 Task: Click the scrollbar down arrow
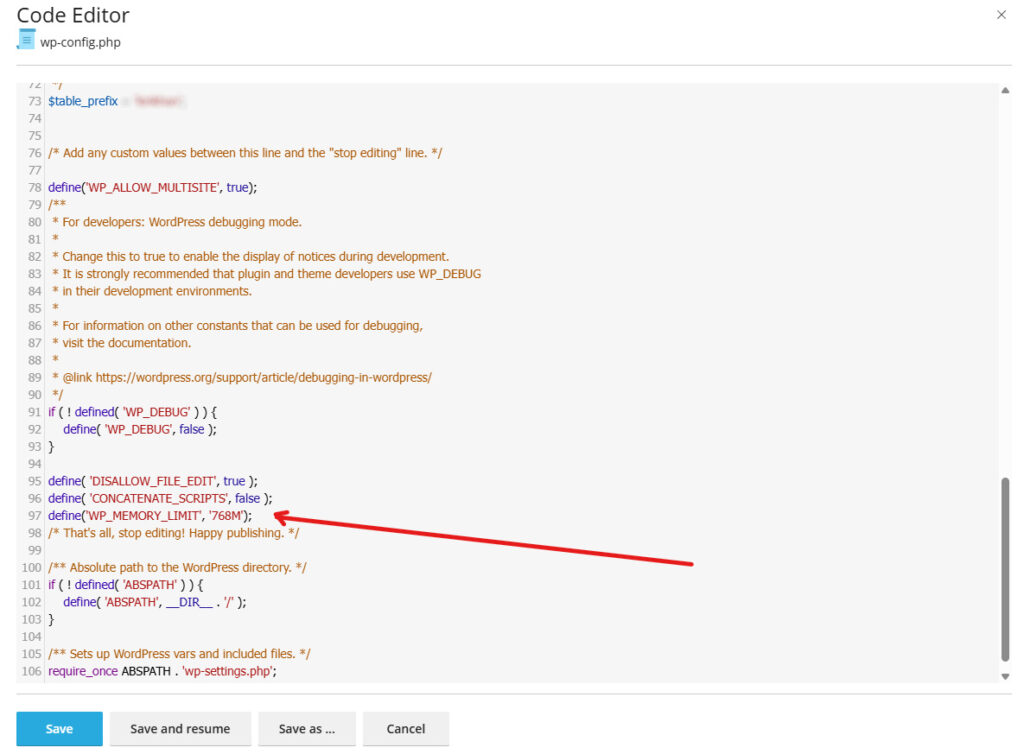click(x=1005, y=676)
